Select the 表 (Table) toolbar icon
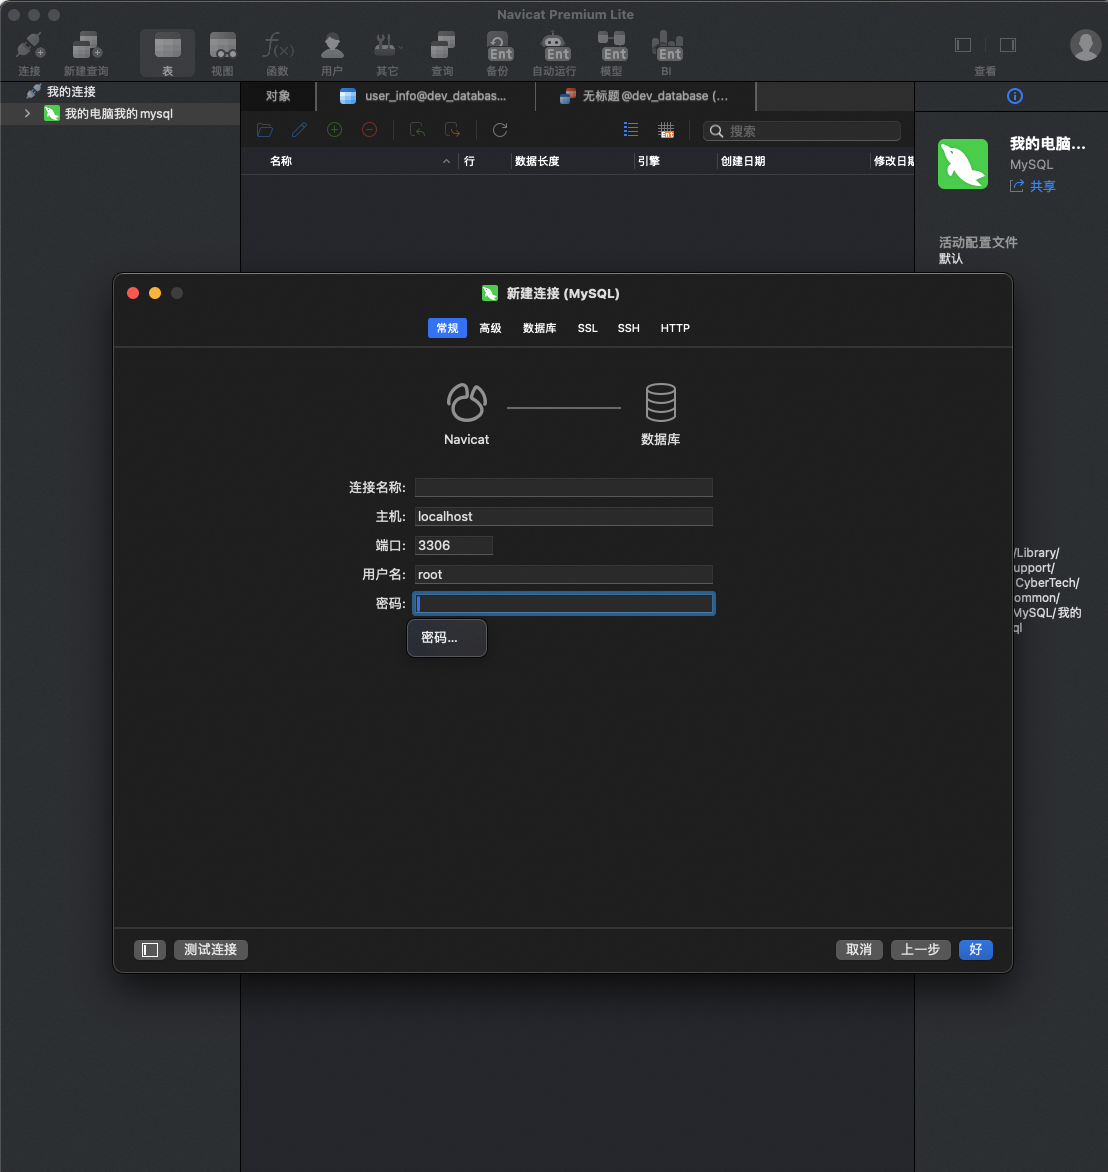The width and height of the screenshot is (1108, 1172). point(167,54)
